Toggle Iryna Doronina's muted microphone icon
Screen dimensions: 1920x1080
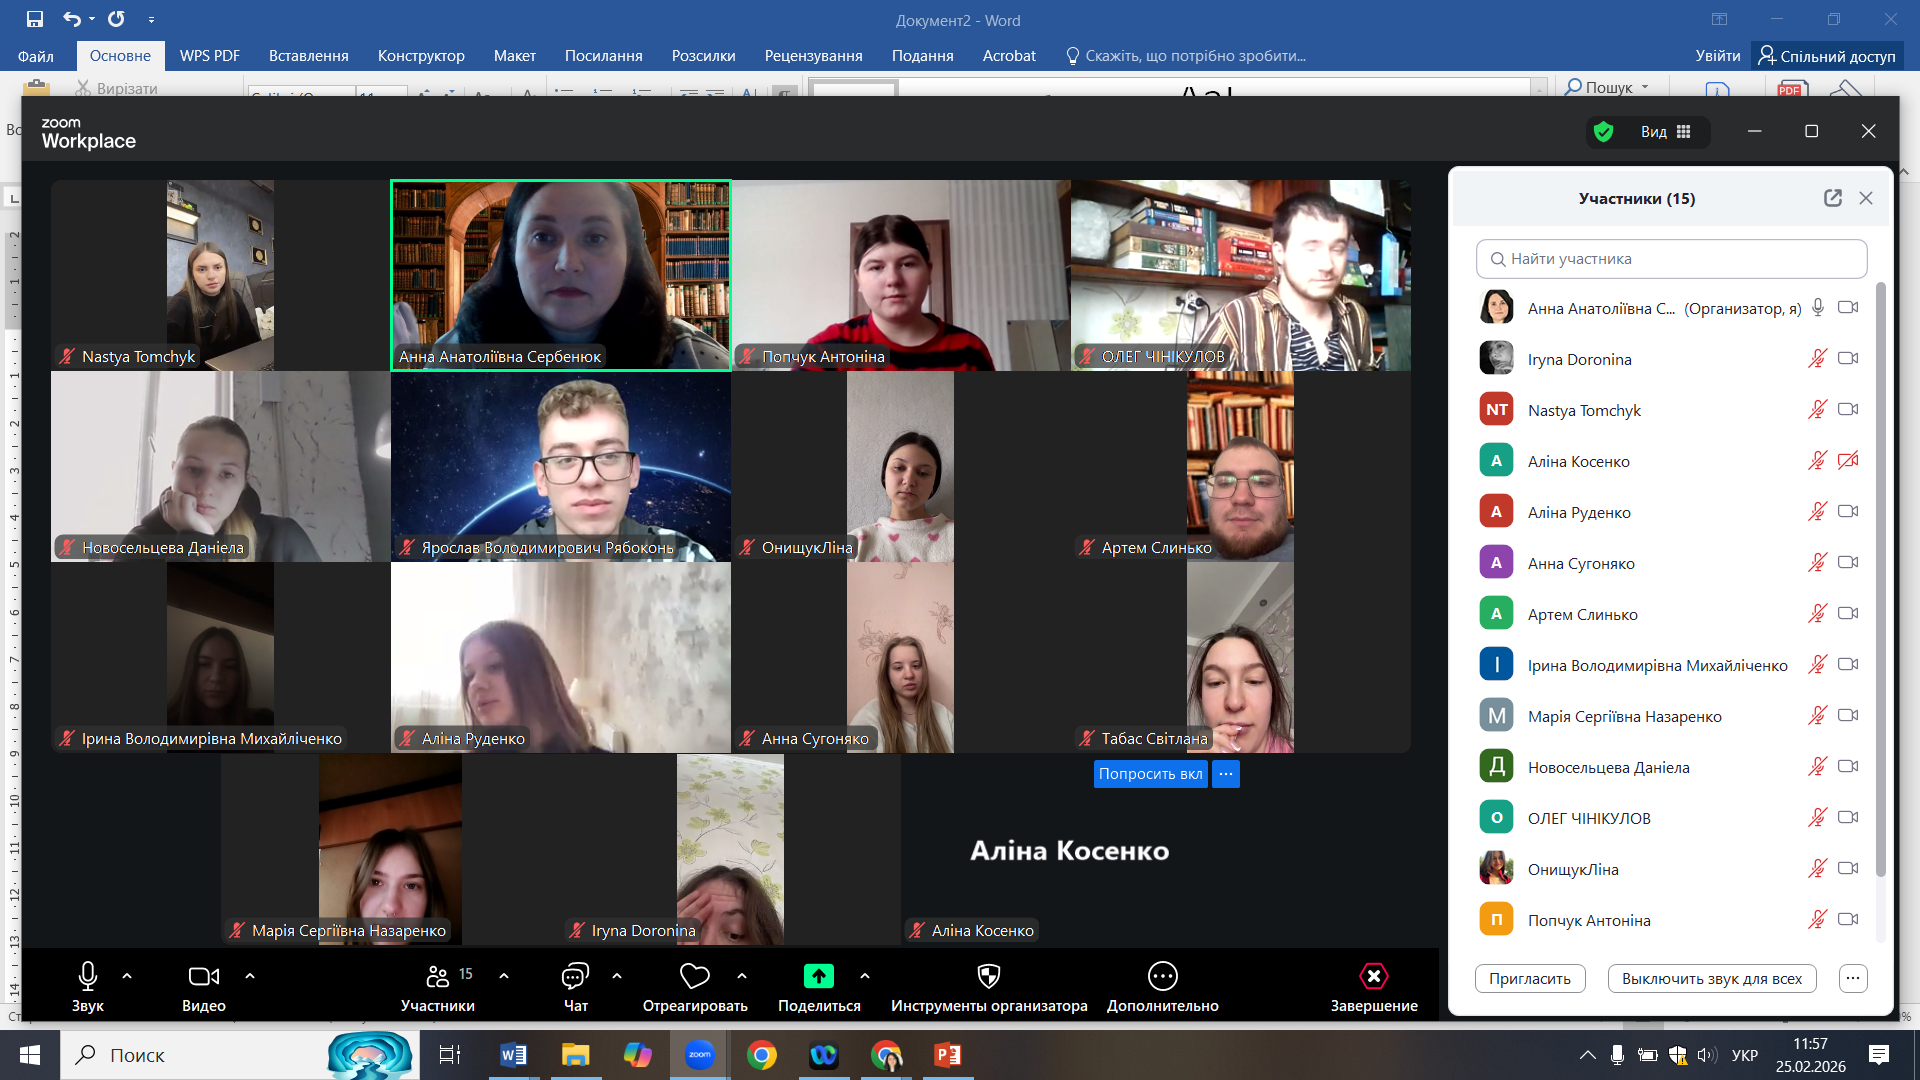1817,359
